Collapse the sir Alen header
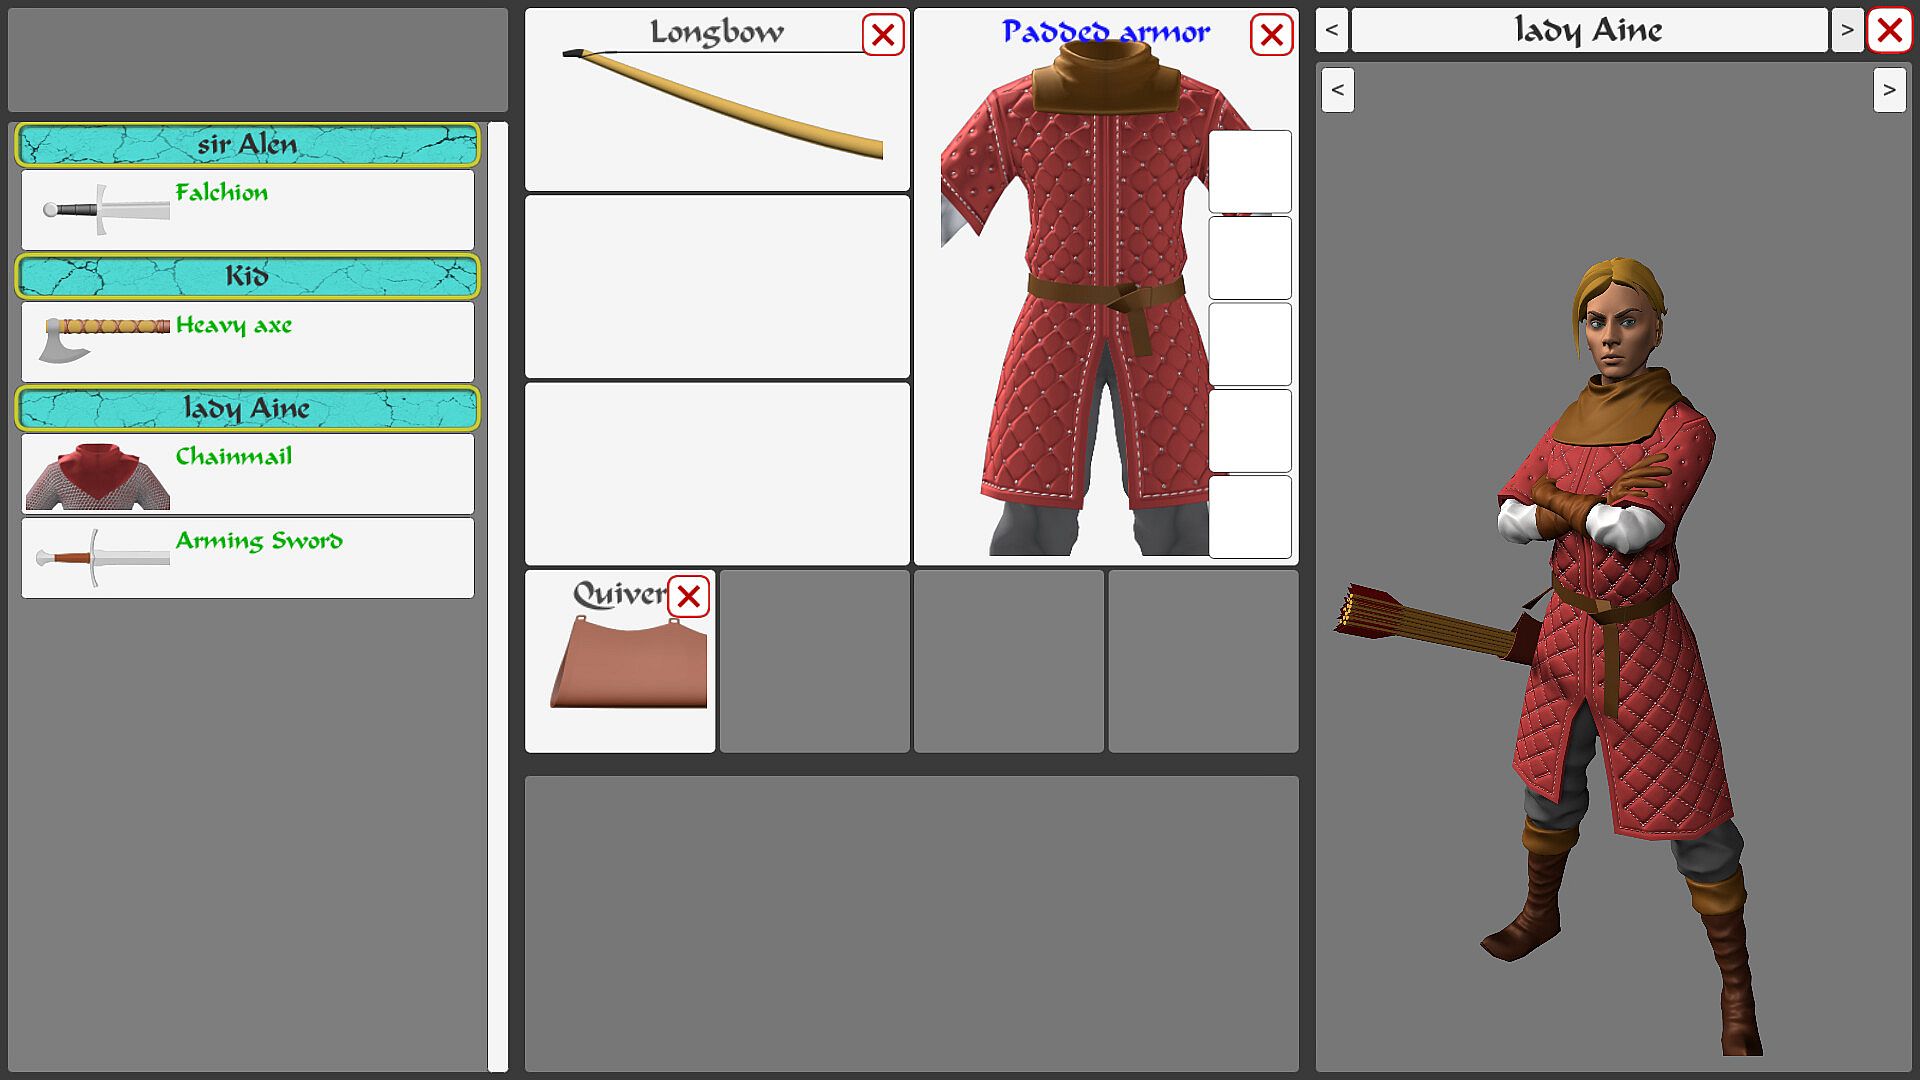The width and height of the screenshot is (1920, 1080). [247, 145]
